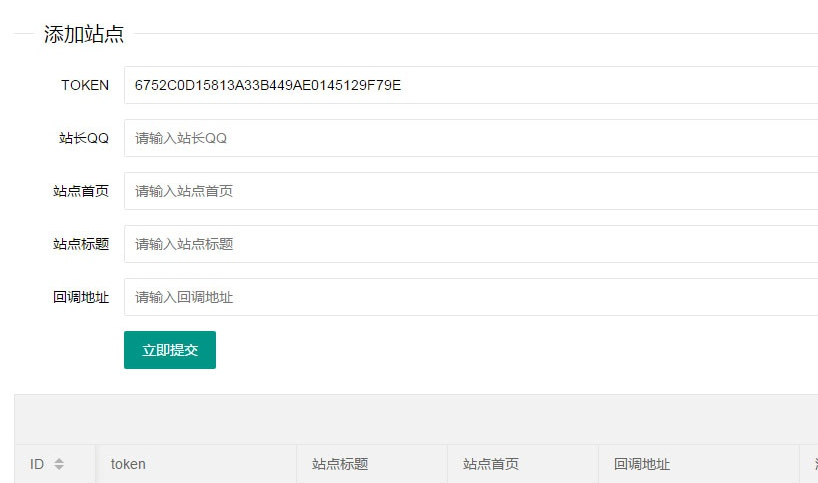818x483 pixels.
Task: Click the 回调地址 table column header
Action: (642, 464)
